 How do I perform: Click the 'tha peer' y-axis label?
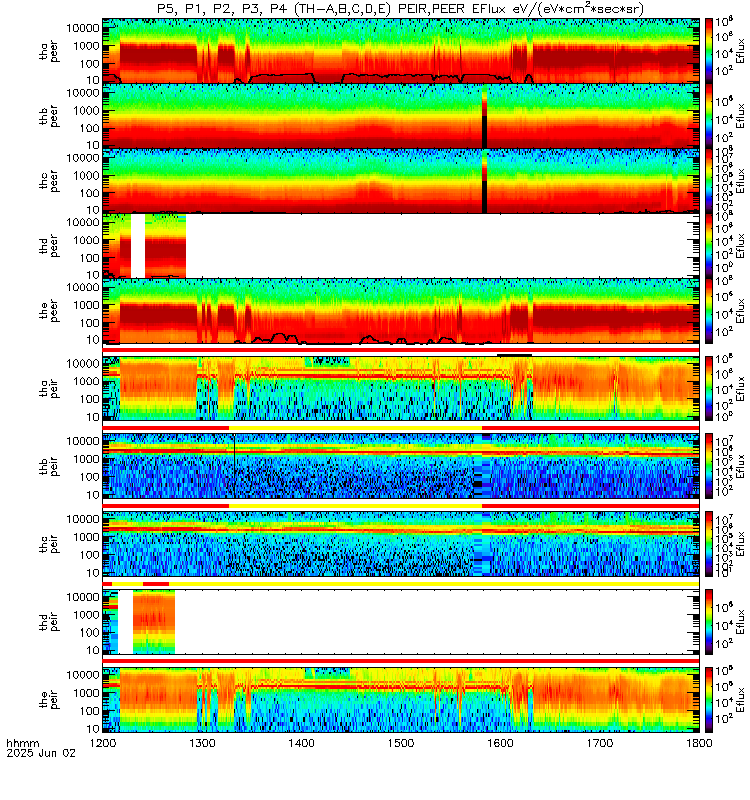[49, 52]
